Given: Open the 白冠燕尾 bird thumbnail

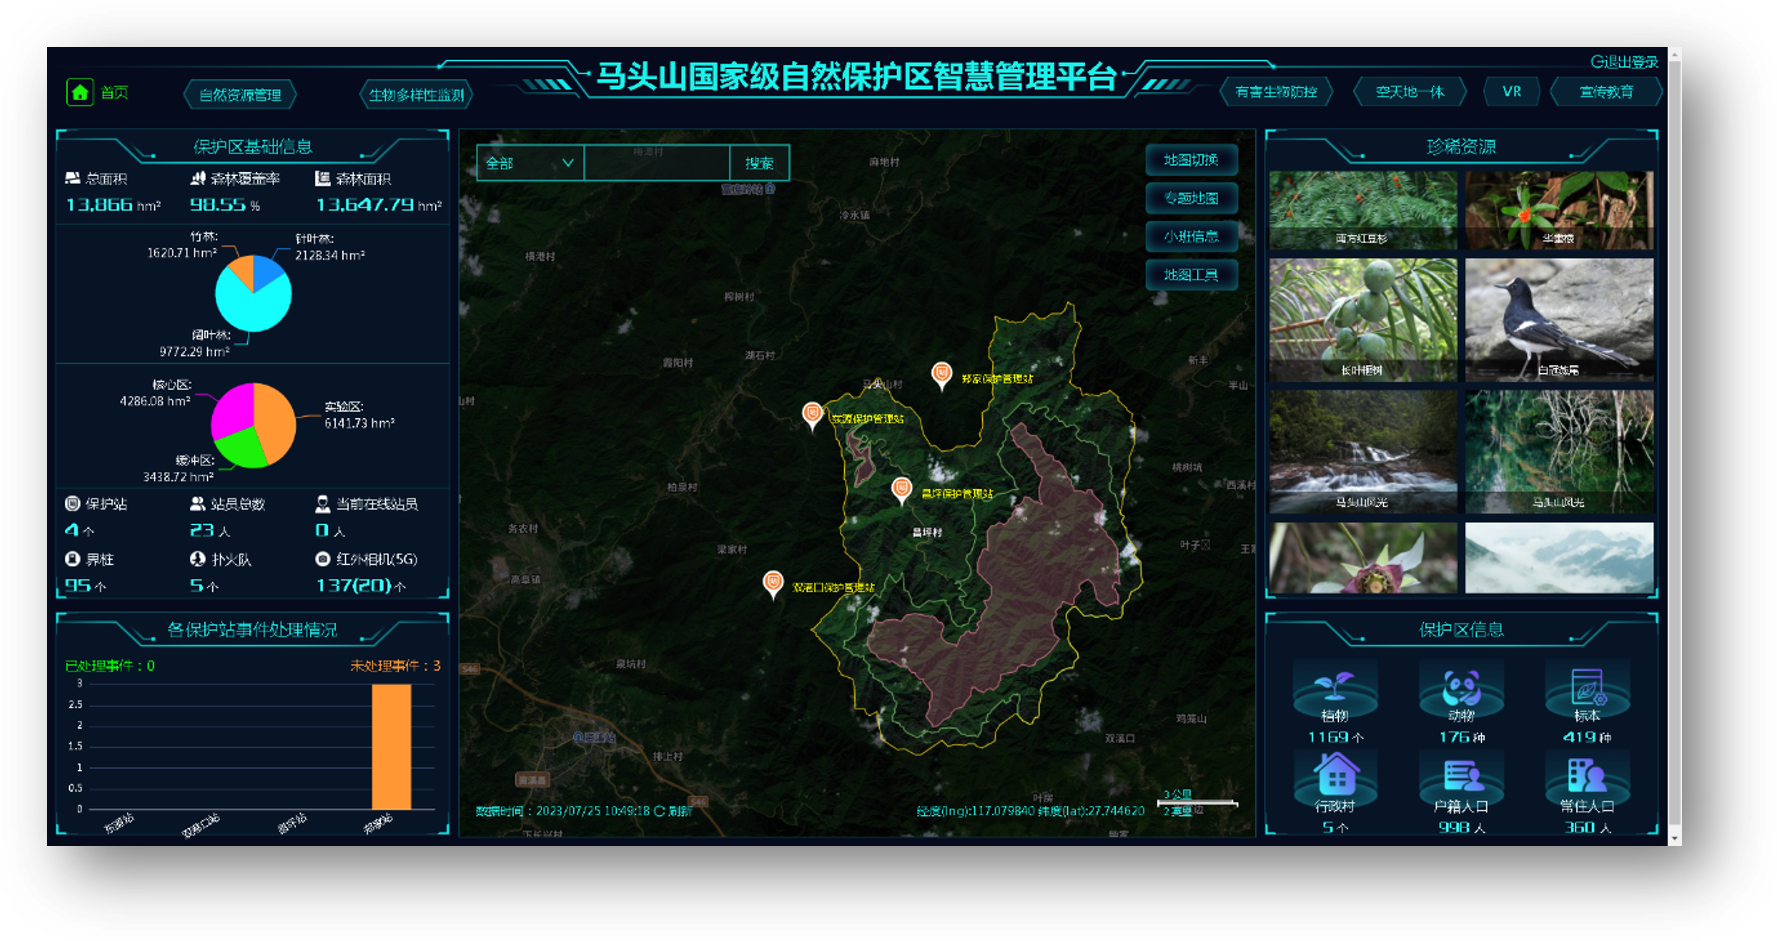Looking at the screenshot, I should point(1558,319).
